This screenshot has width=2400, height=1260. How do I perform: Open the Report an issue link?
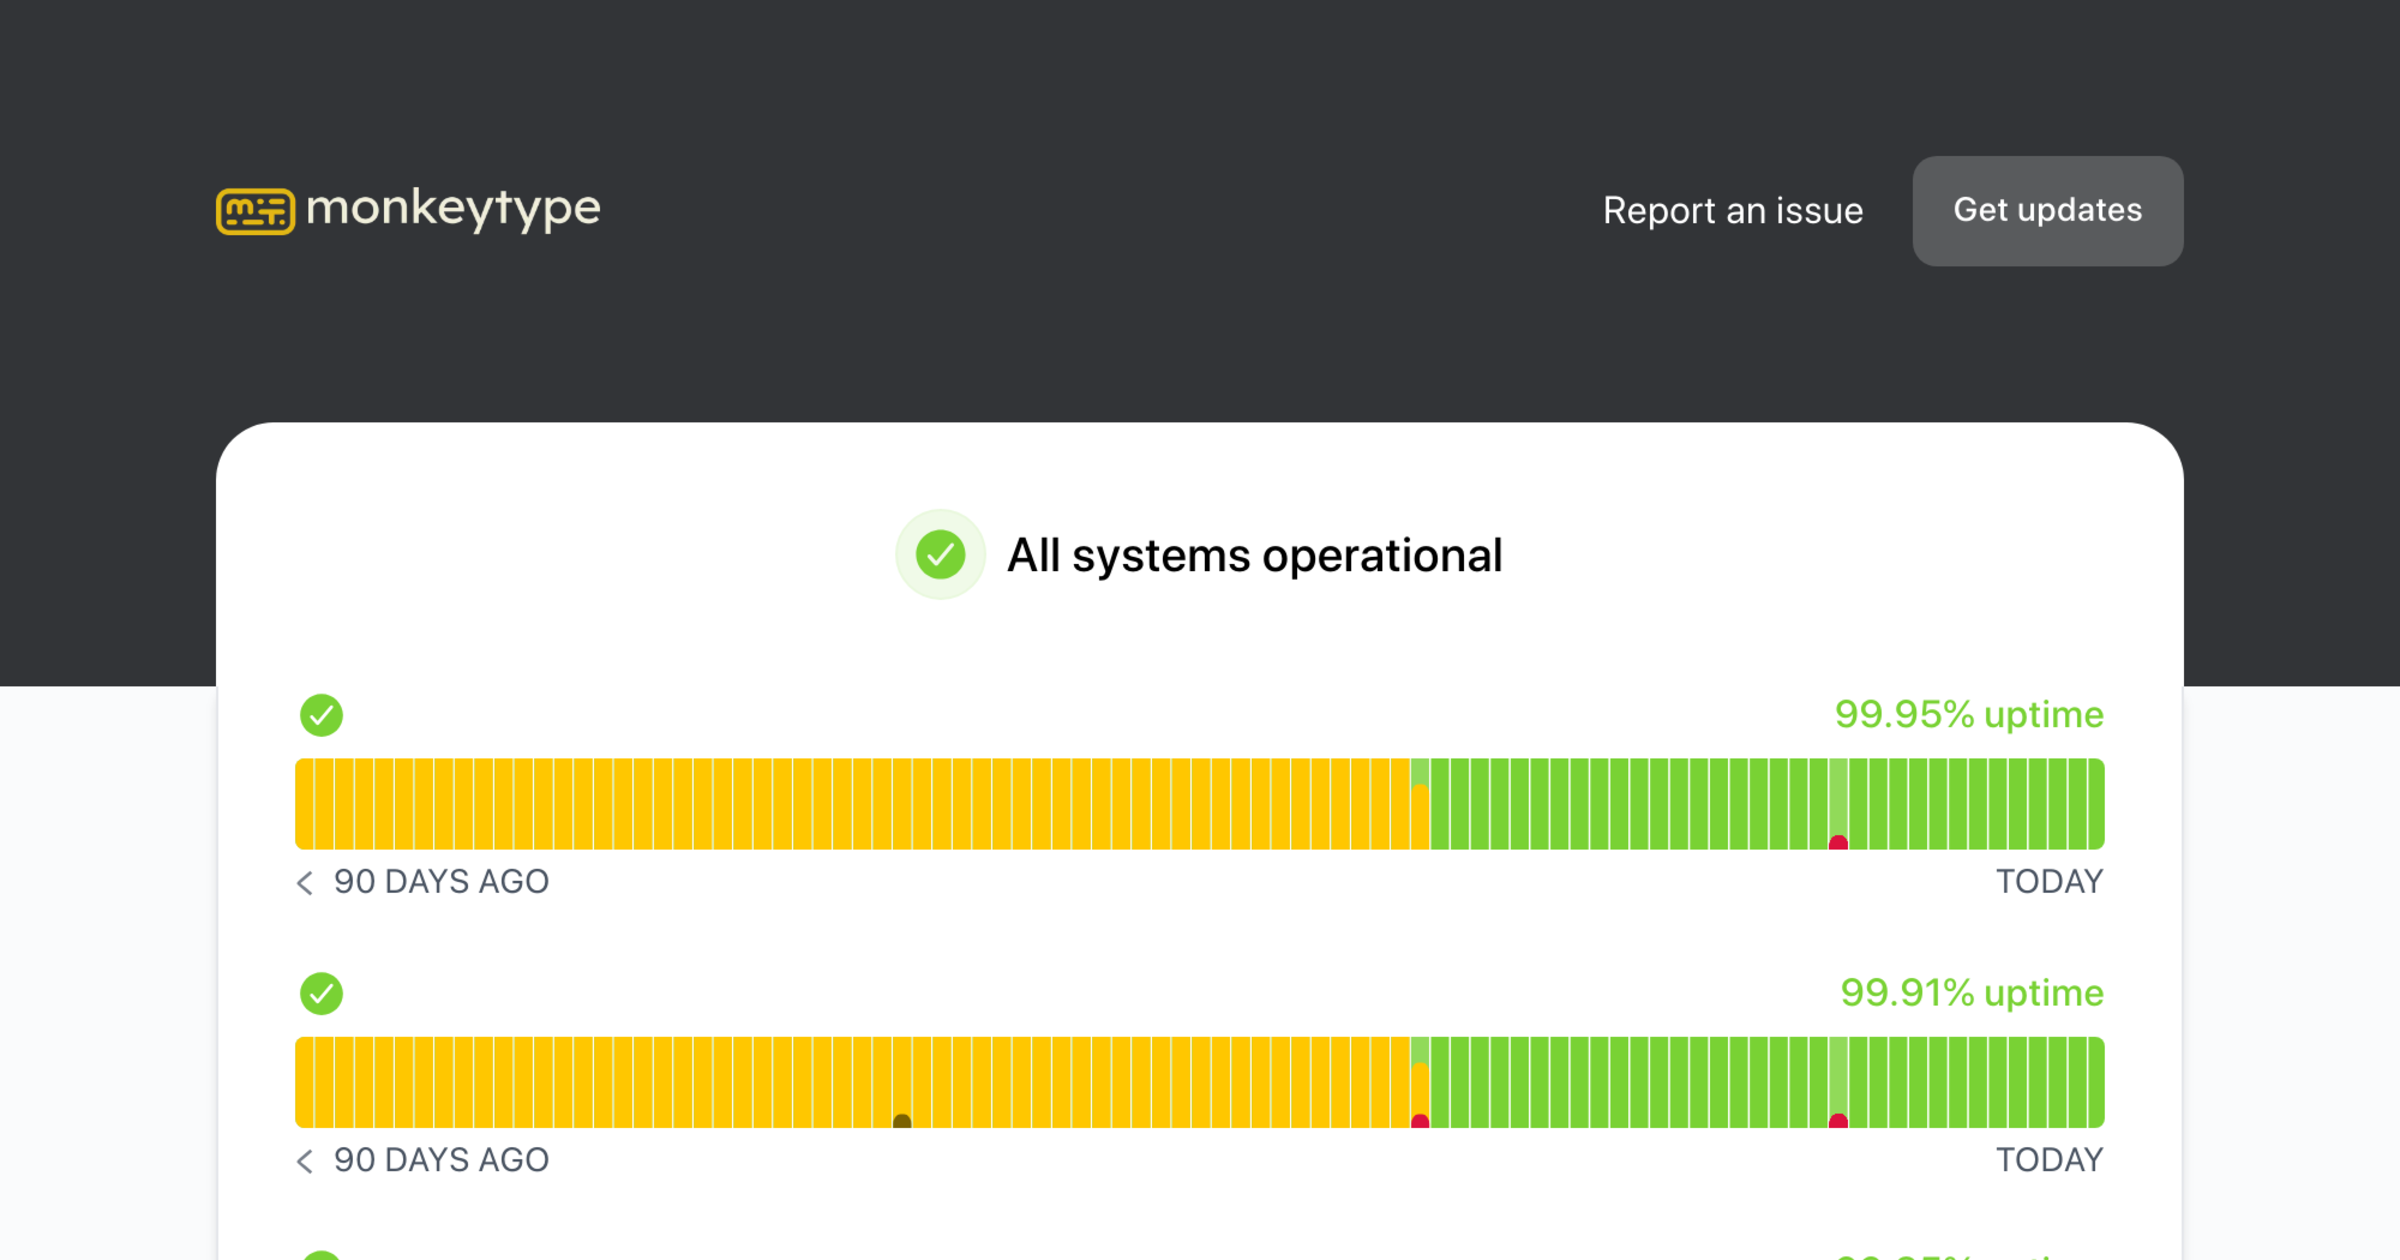pyautogui.click(x=1733, y=211)
